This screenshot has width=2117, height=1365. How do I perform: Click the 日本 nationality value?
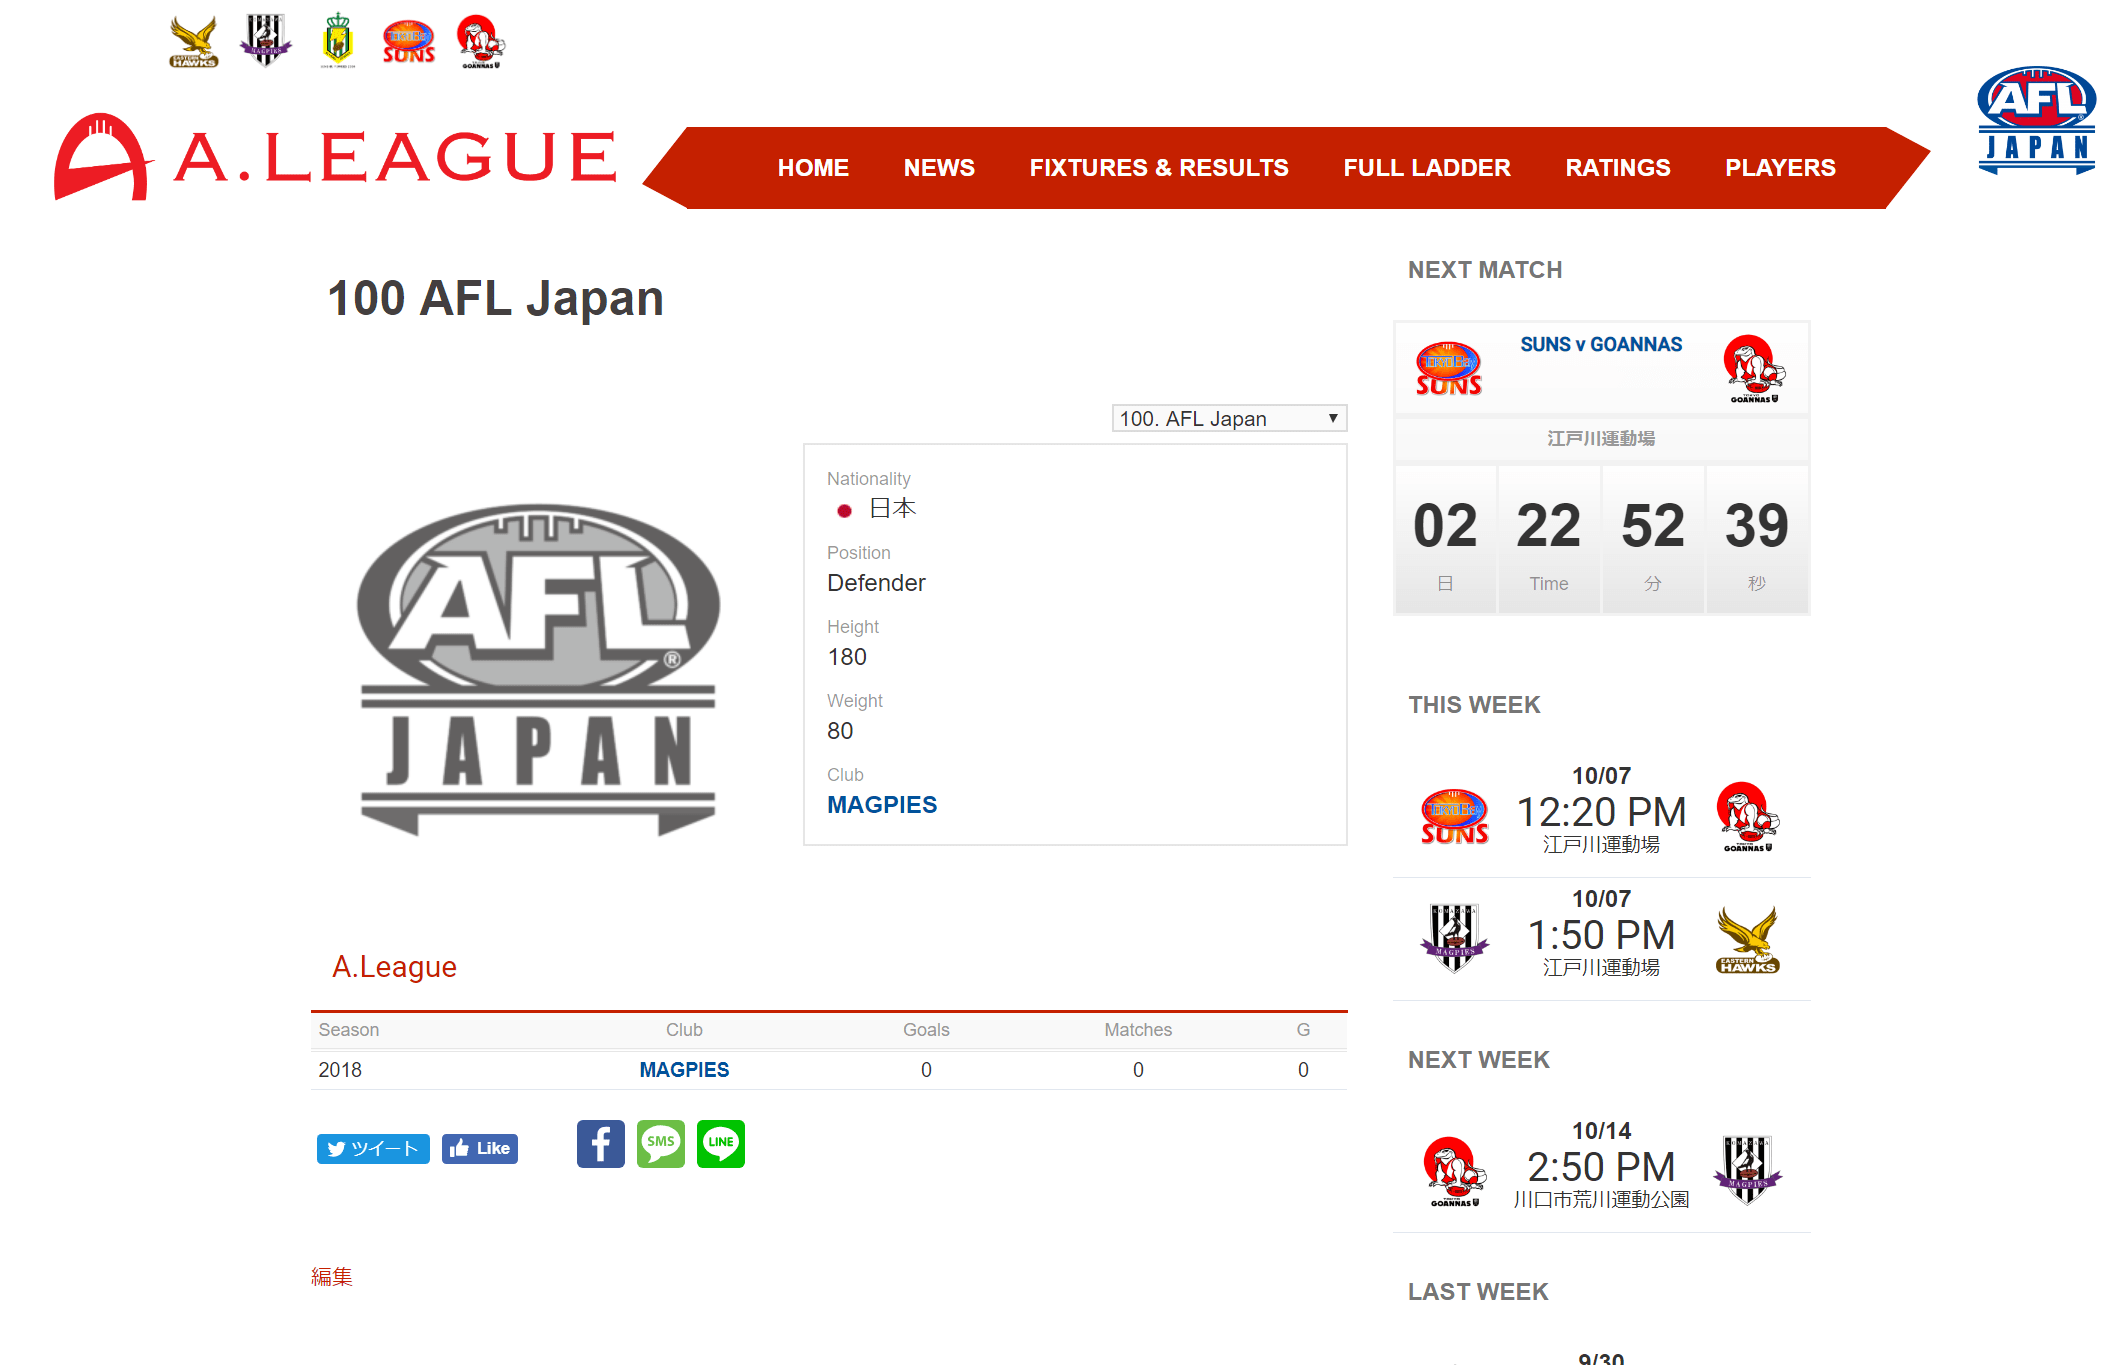(892, 508)
